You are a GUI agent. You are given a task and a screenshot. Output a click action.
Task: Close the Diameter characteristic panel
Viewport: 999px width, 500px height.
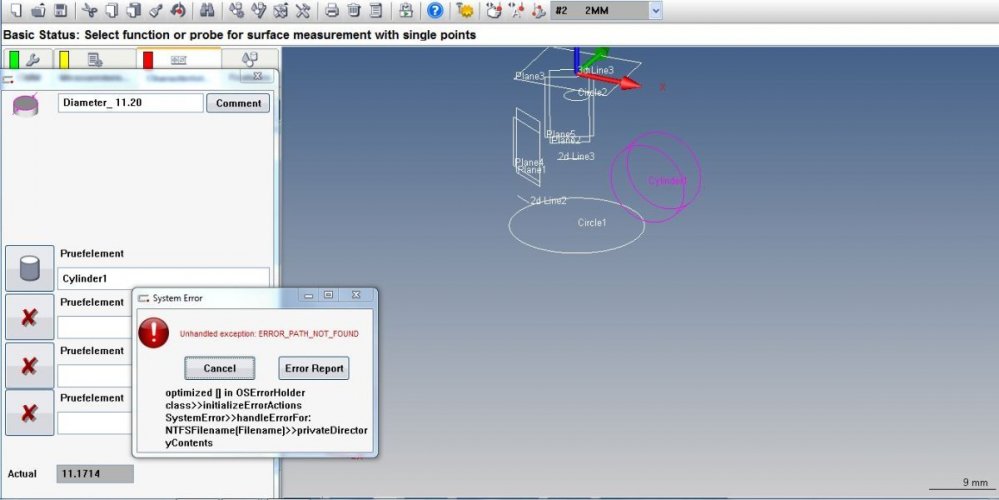[x=256, y=76]
